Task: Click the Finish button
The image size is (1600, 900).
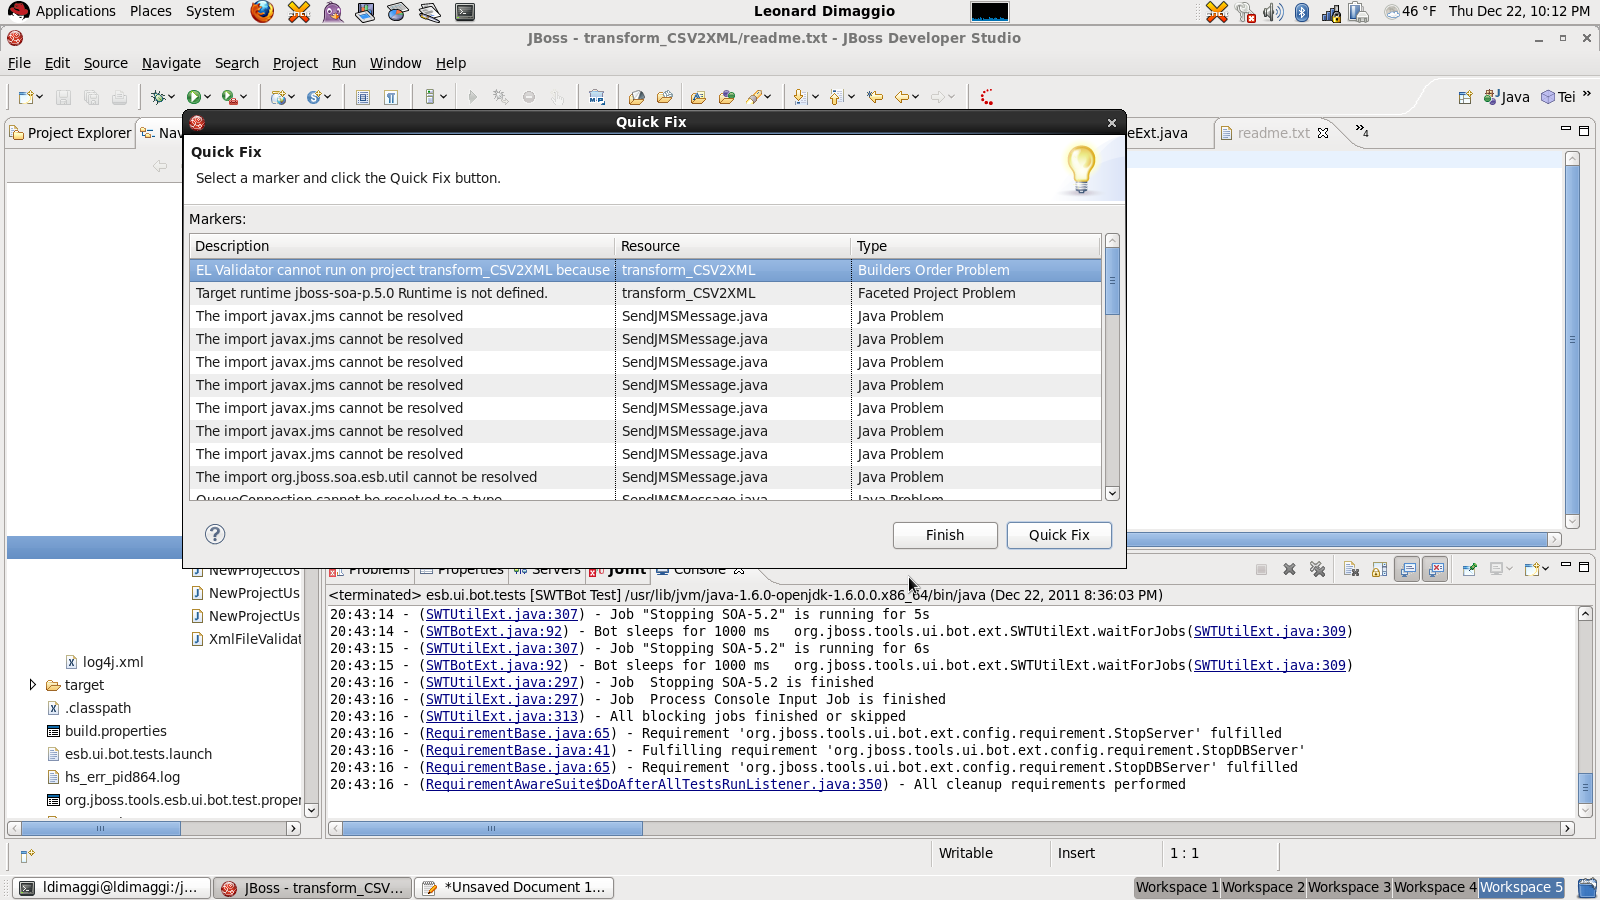Action: [944, 535]
